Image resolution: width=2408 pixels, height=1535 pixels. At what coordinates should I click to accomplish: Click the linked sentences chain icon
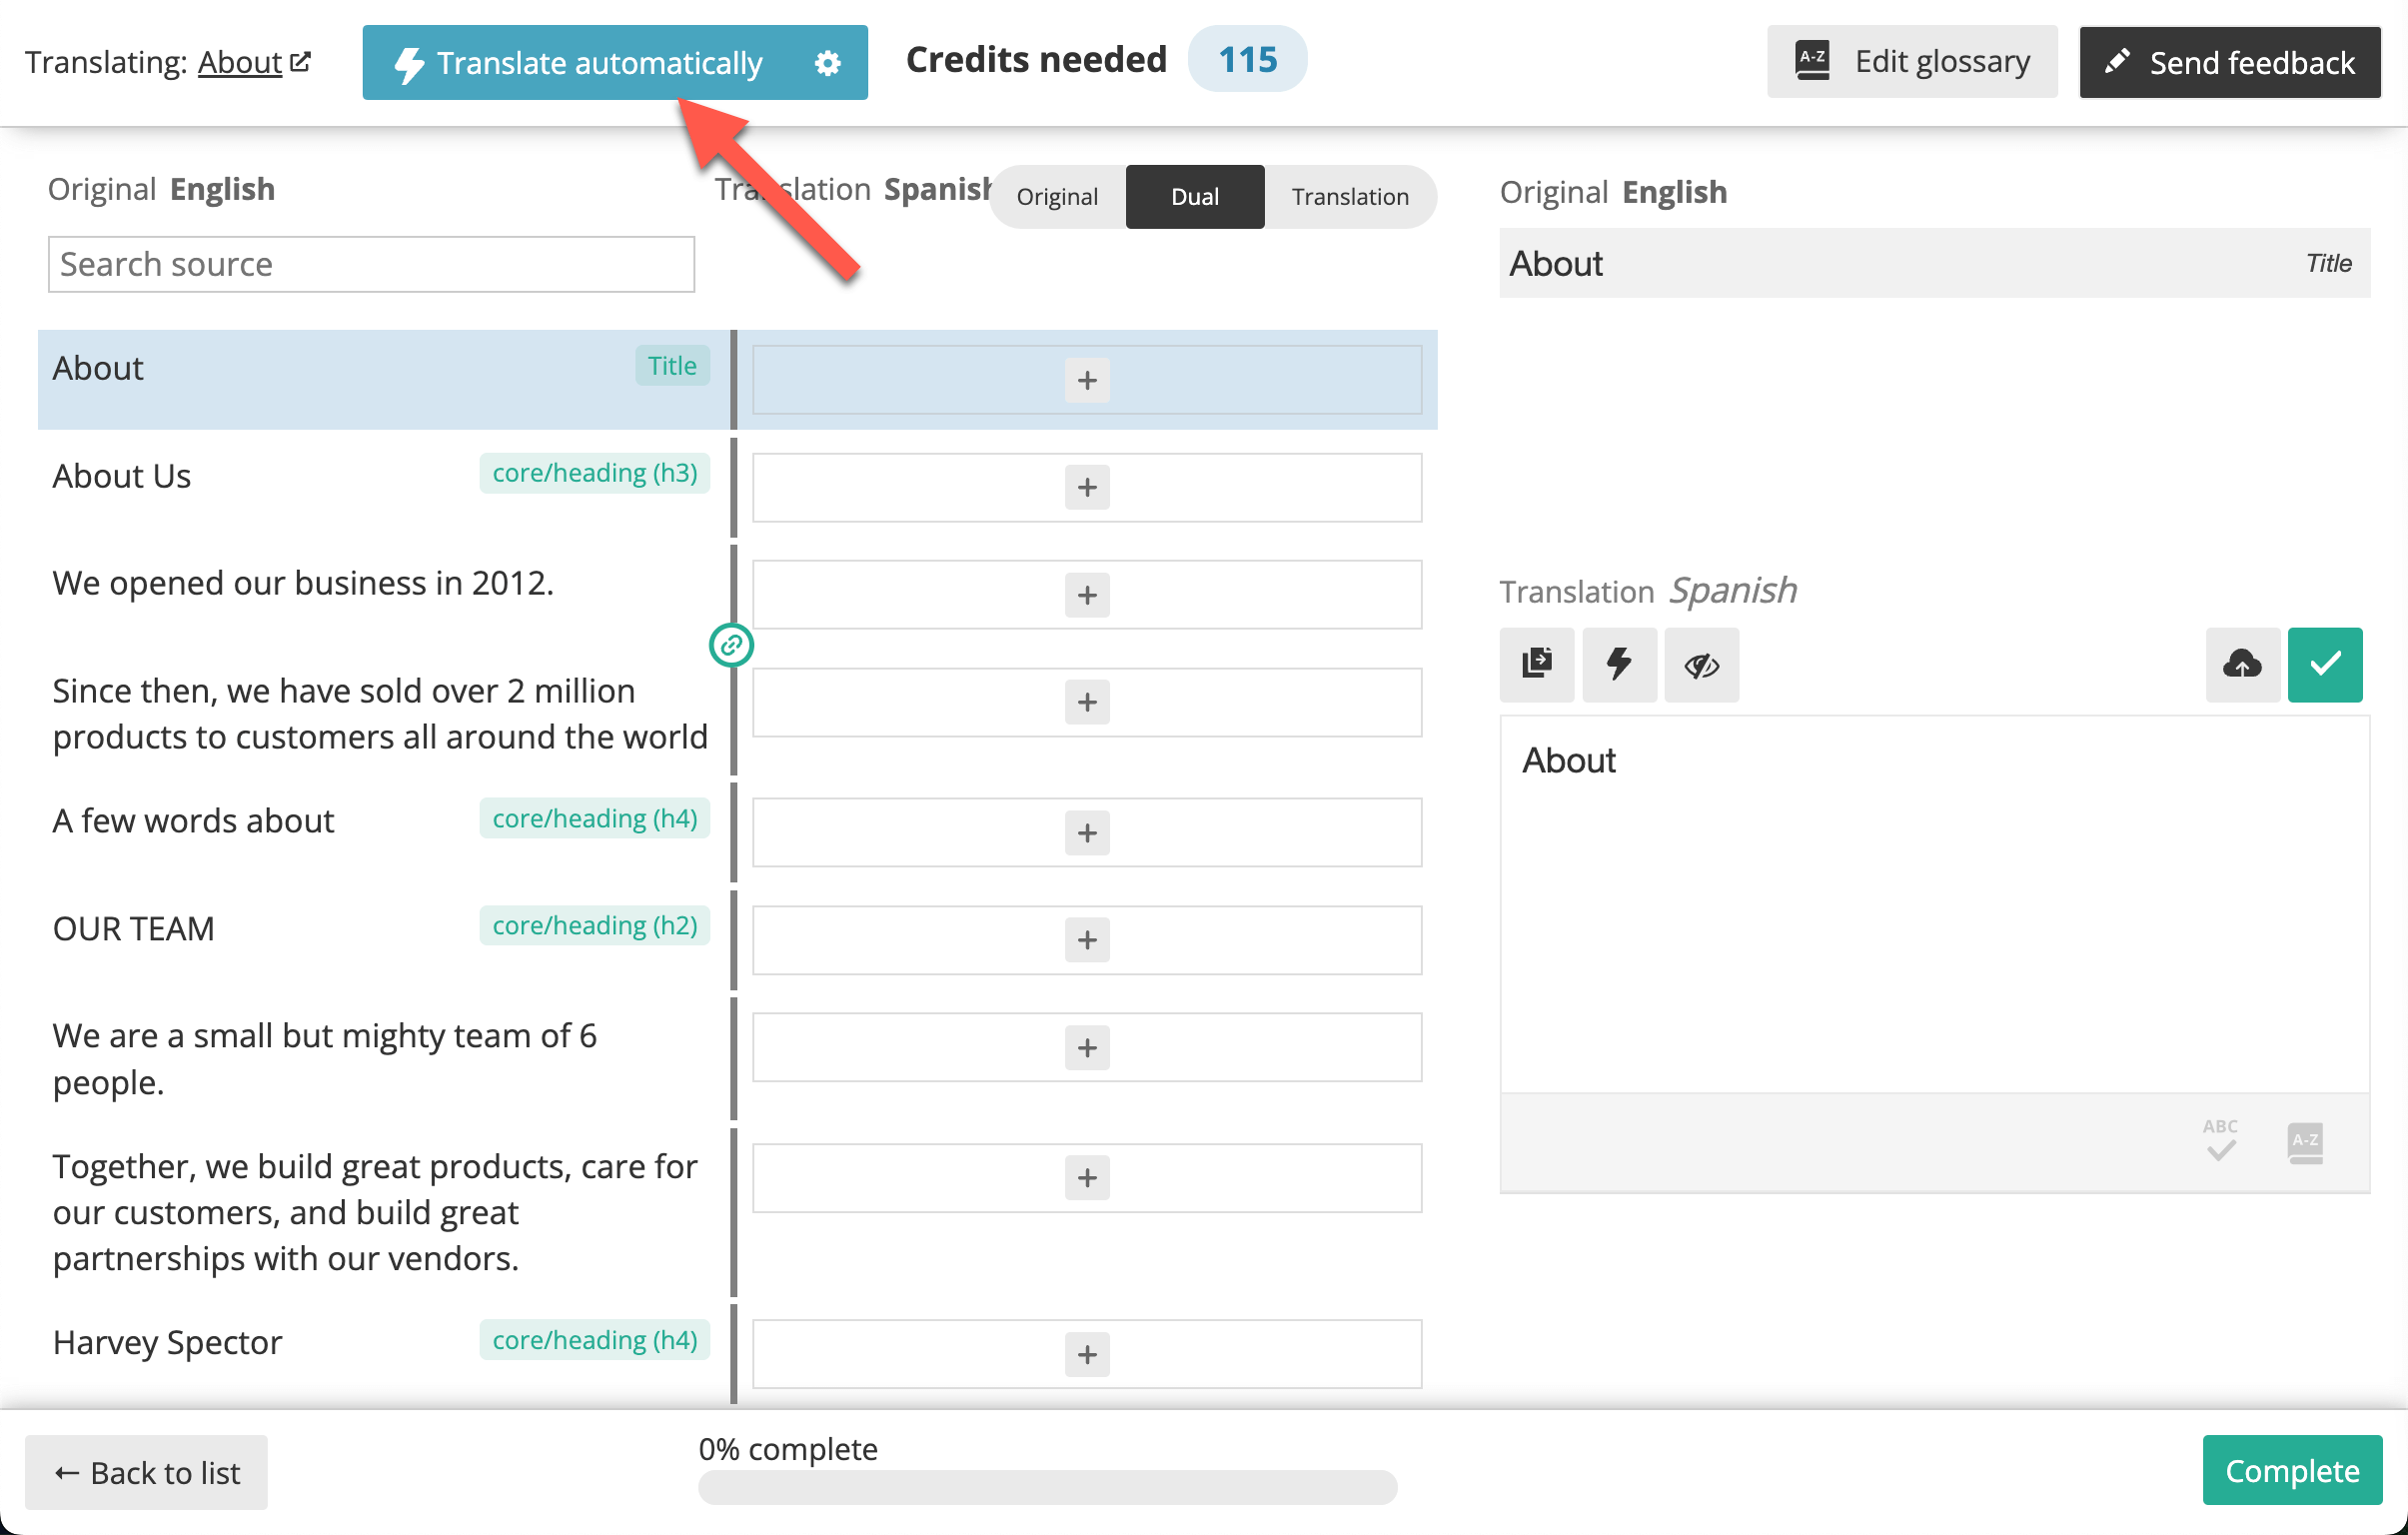[x=731, y=645]
